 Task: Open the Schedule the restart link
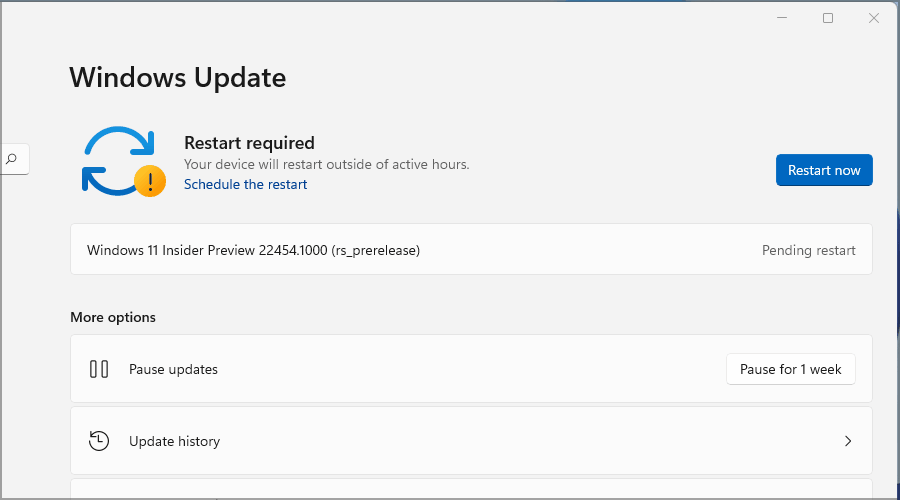245,185
